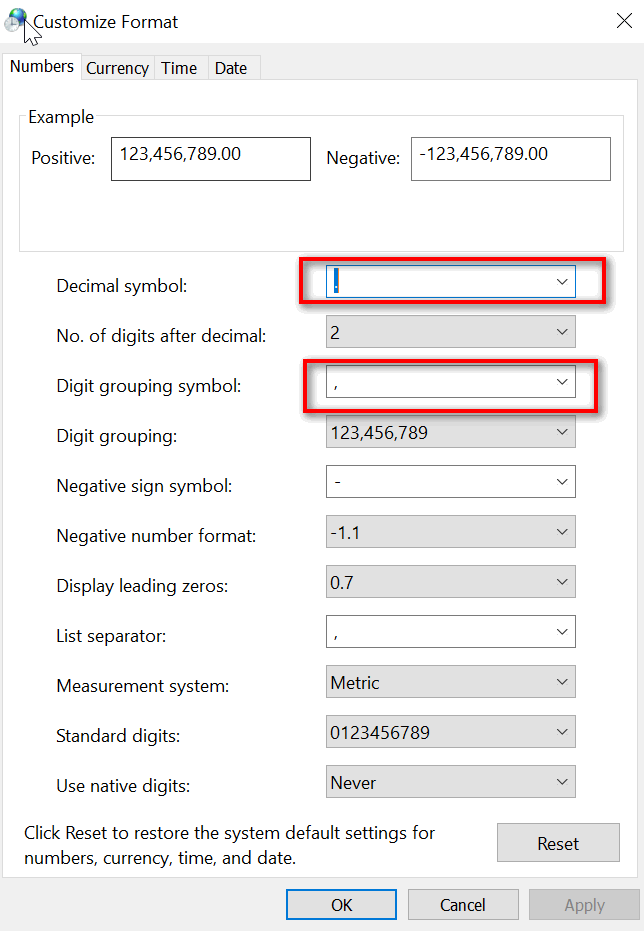
Task: Select the Date tab
Action: click(231, 68)
